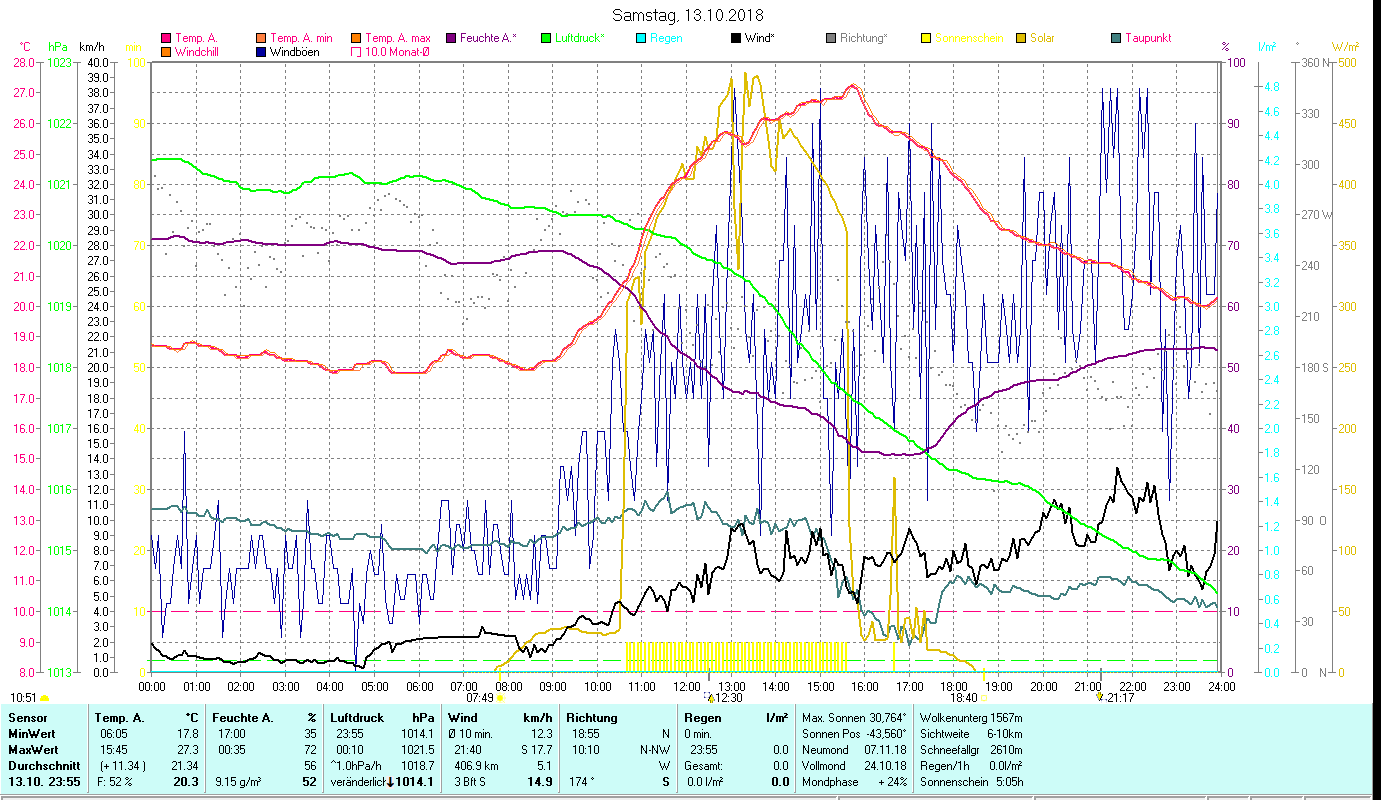This screenshot has height=800, width=1381.
Task: Click the purple Feuchte A. legend square
Action: click(x=451, y=39)
